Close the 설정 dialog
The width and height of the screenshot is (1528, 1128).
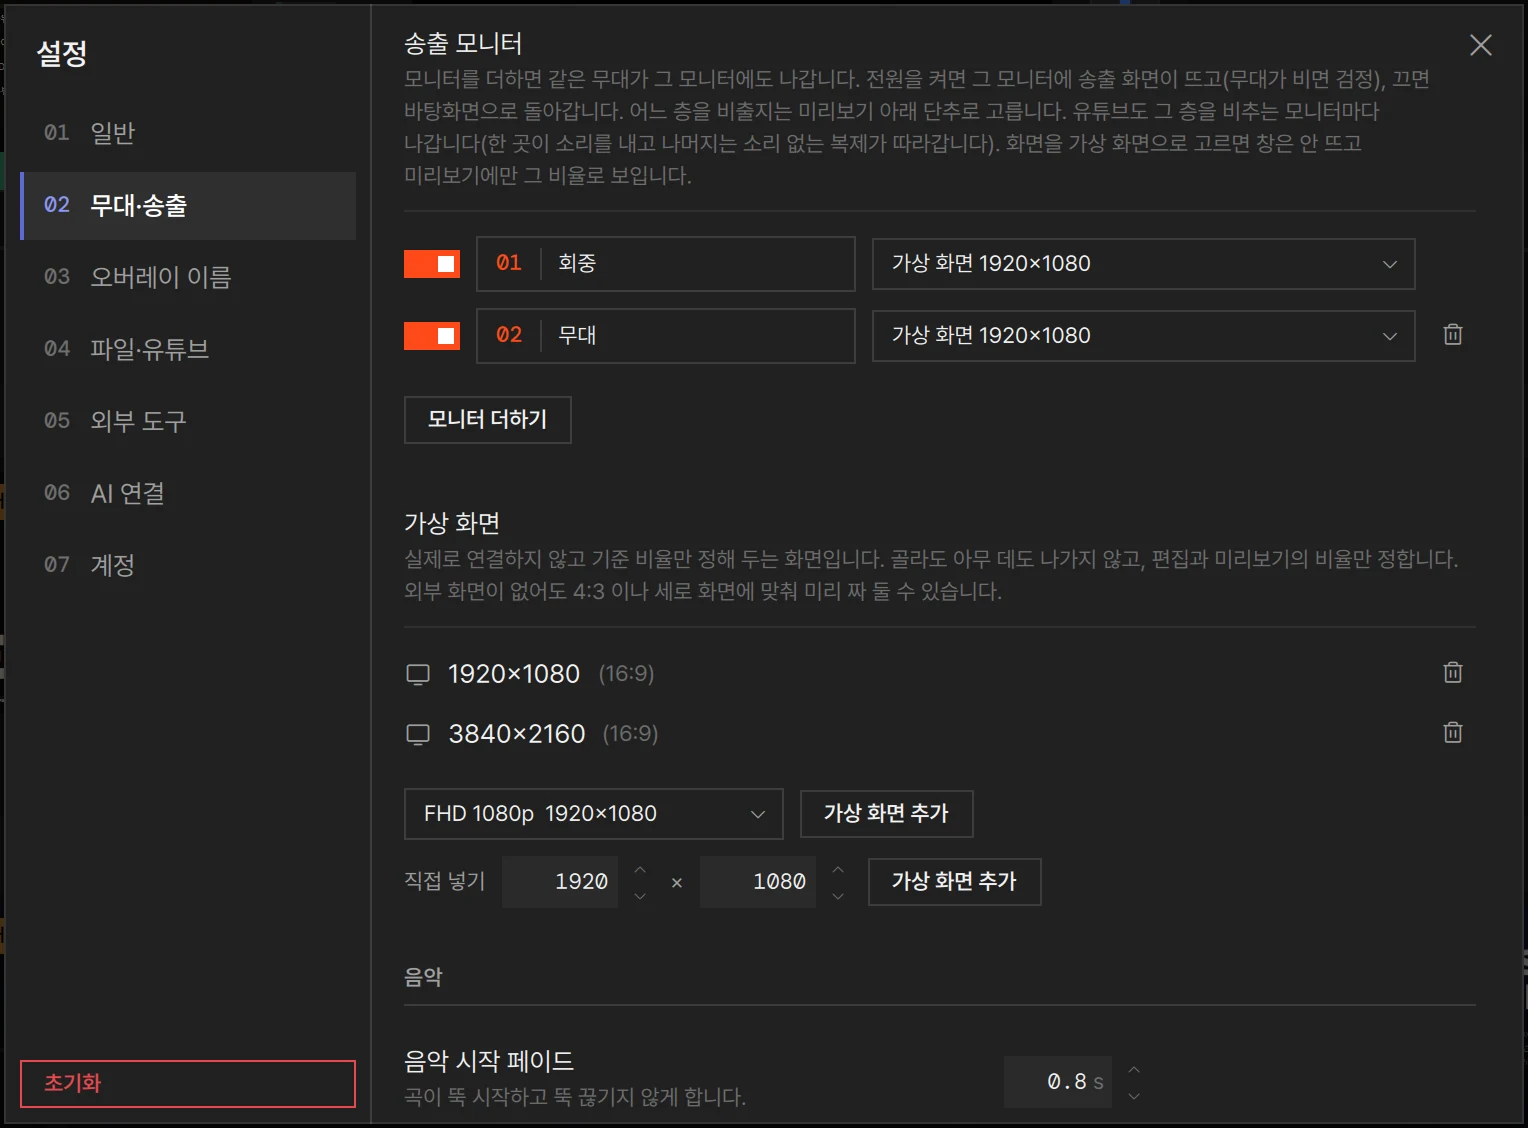tap(1481, 45)
